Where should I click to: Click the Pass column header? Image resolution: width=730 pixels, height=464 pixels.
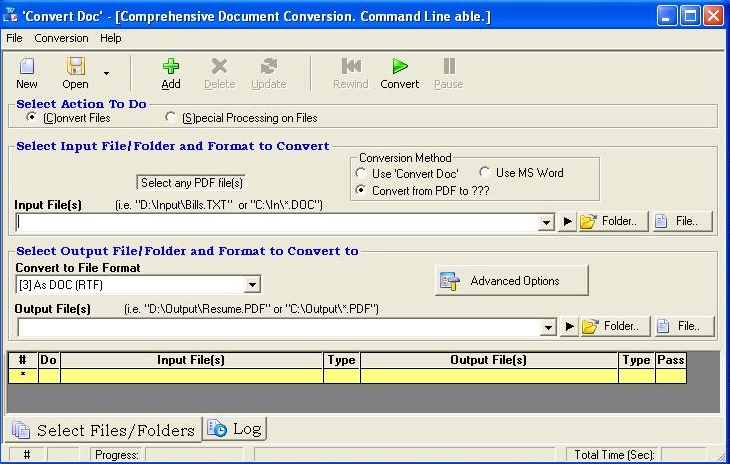point(670,360)
